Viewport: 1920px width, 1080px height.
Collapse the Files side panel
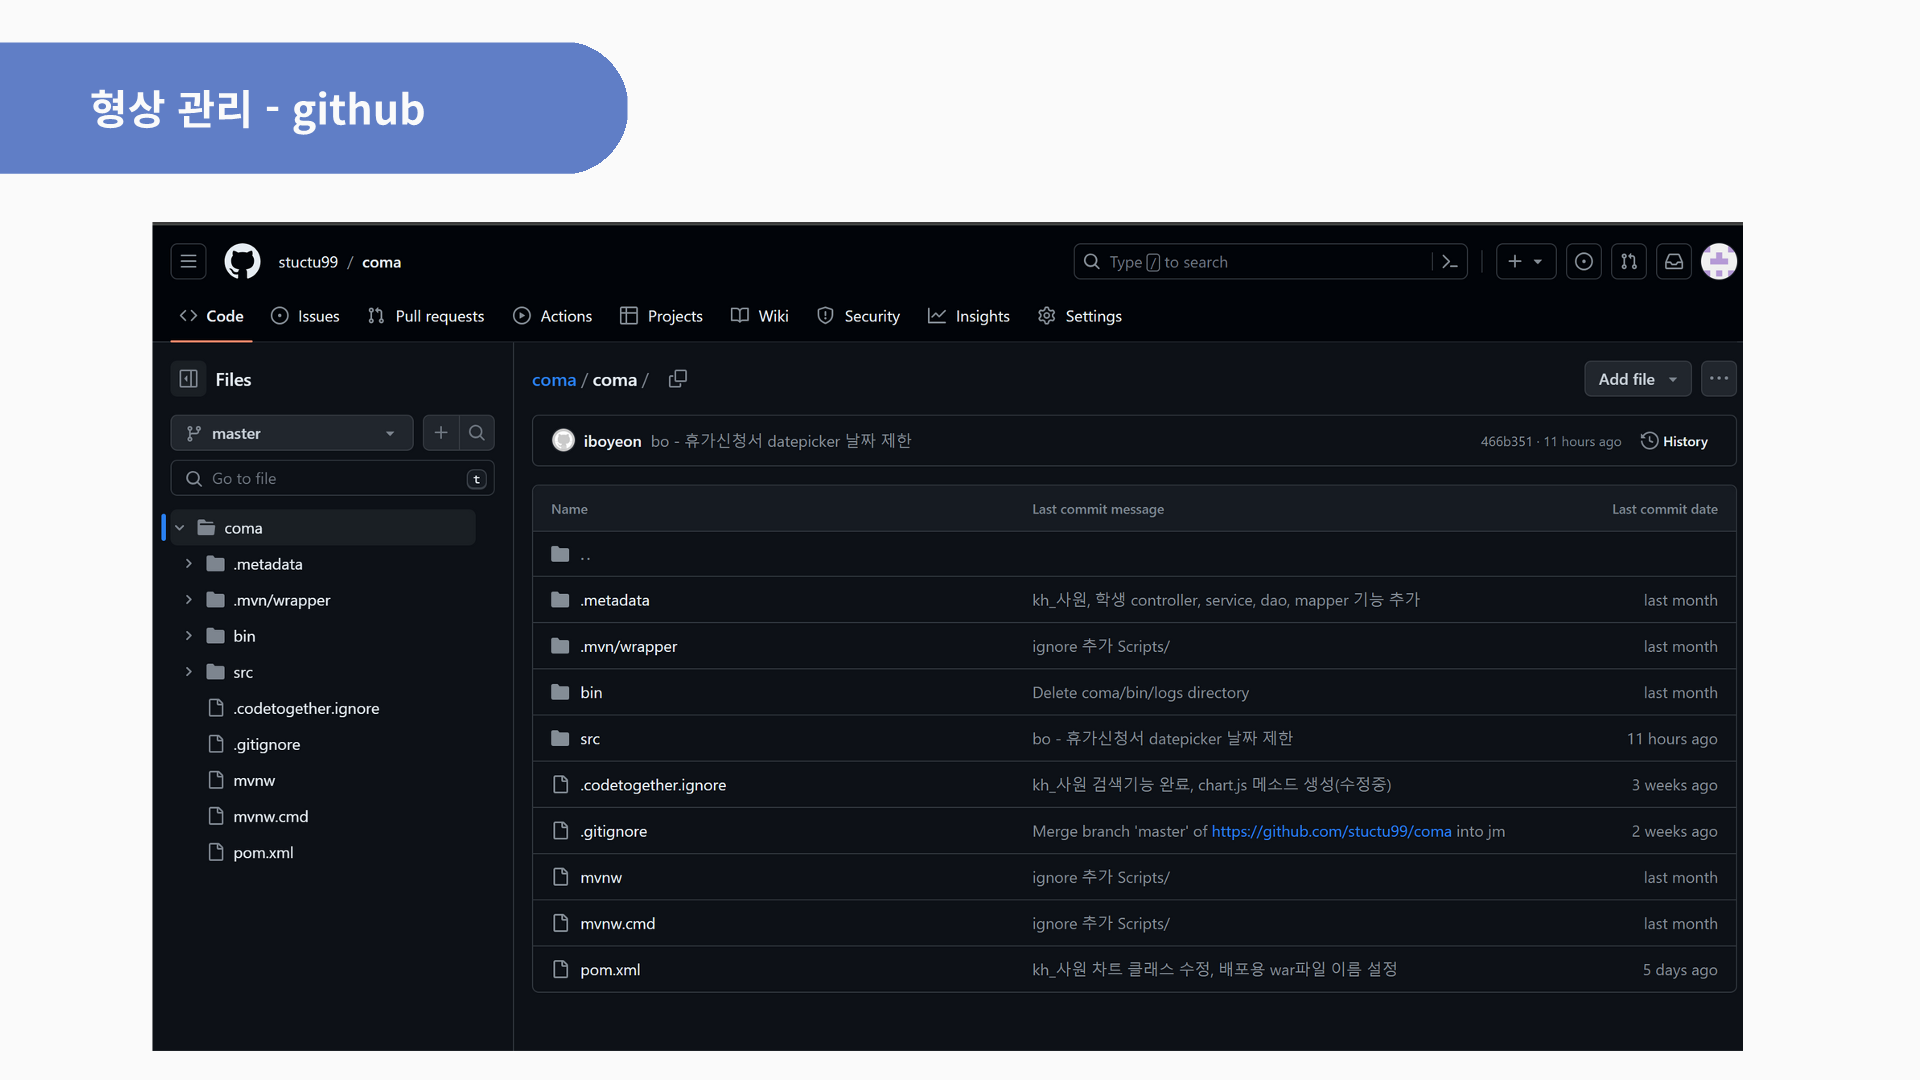(188, 379)
